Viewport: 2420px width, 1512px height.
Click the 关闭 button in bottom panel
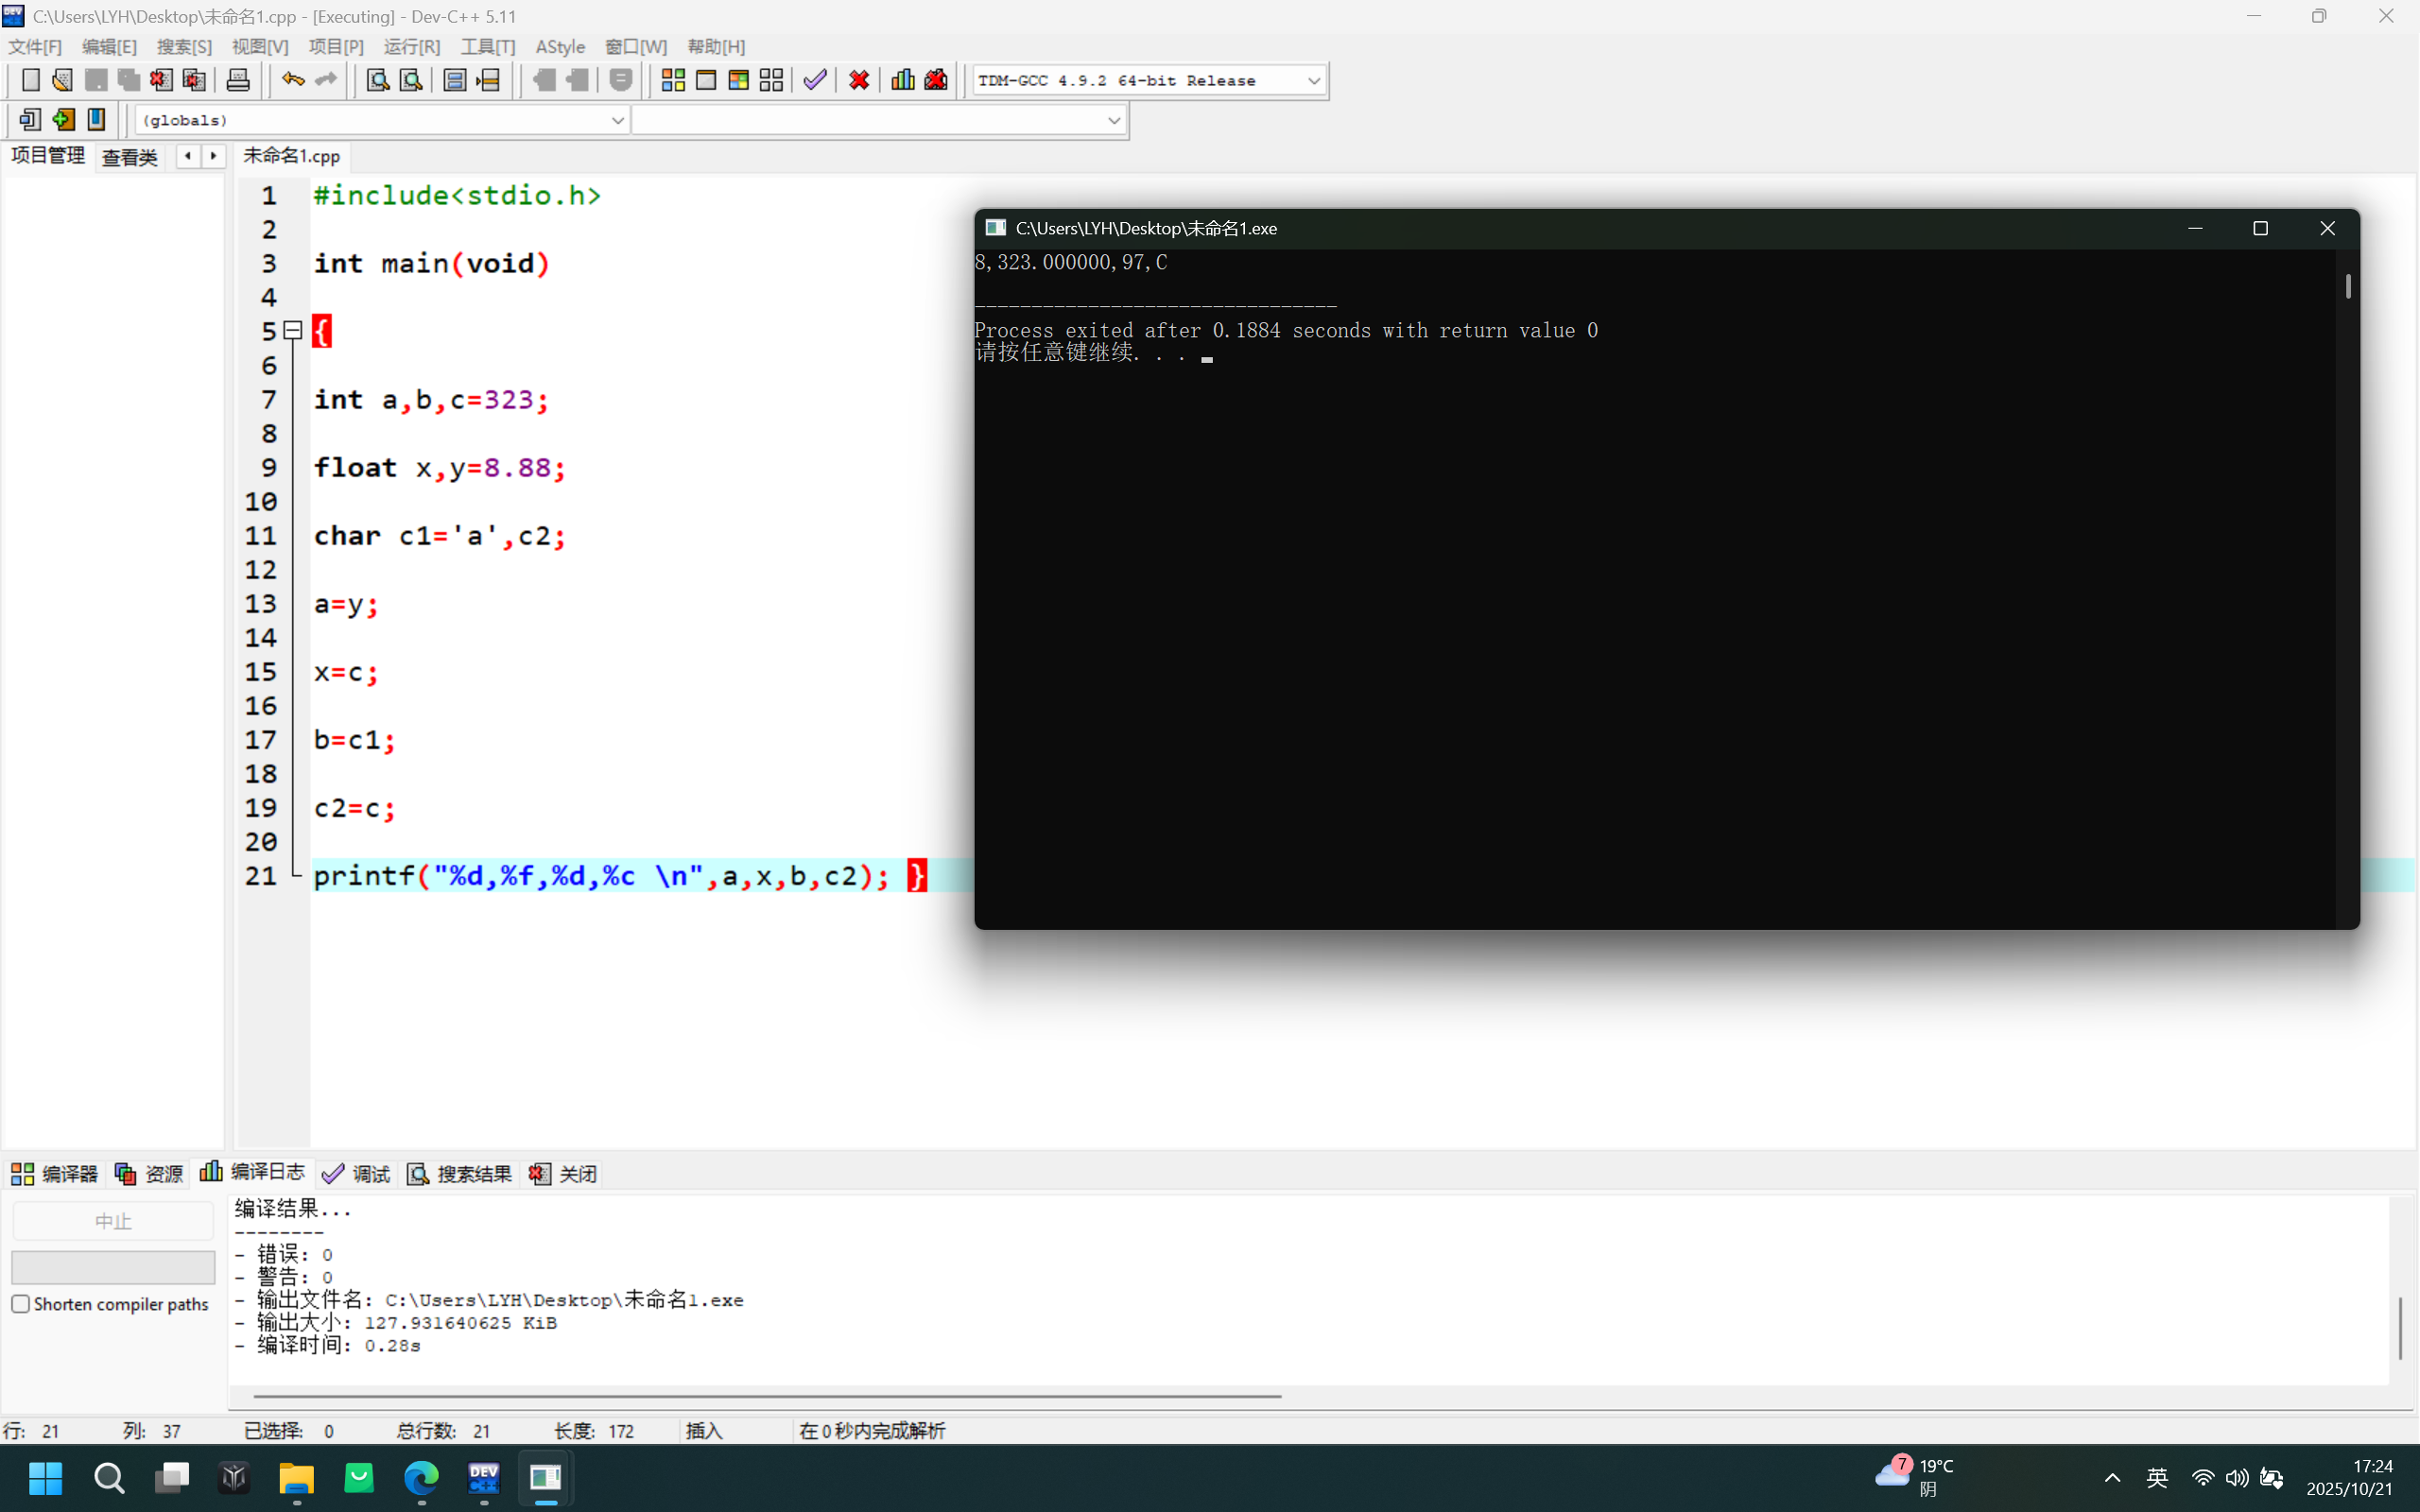point(564,1173)
